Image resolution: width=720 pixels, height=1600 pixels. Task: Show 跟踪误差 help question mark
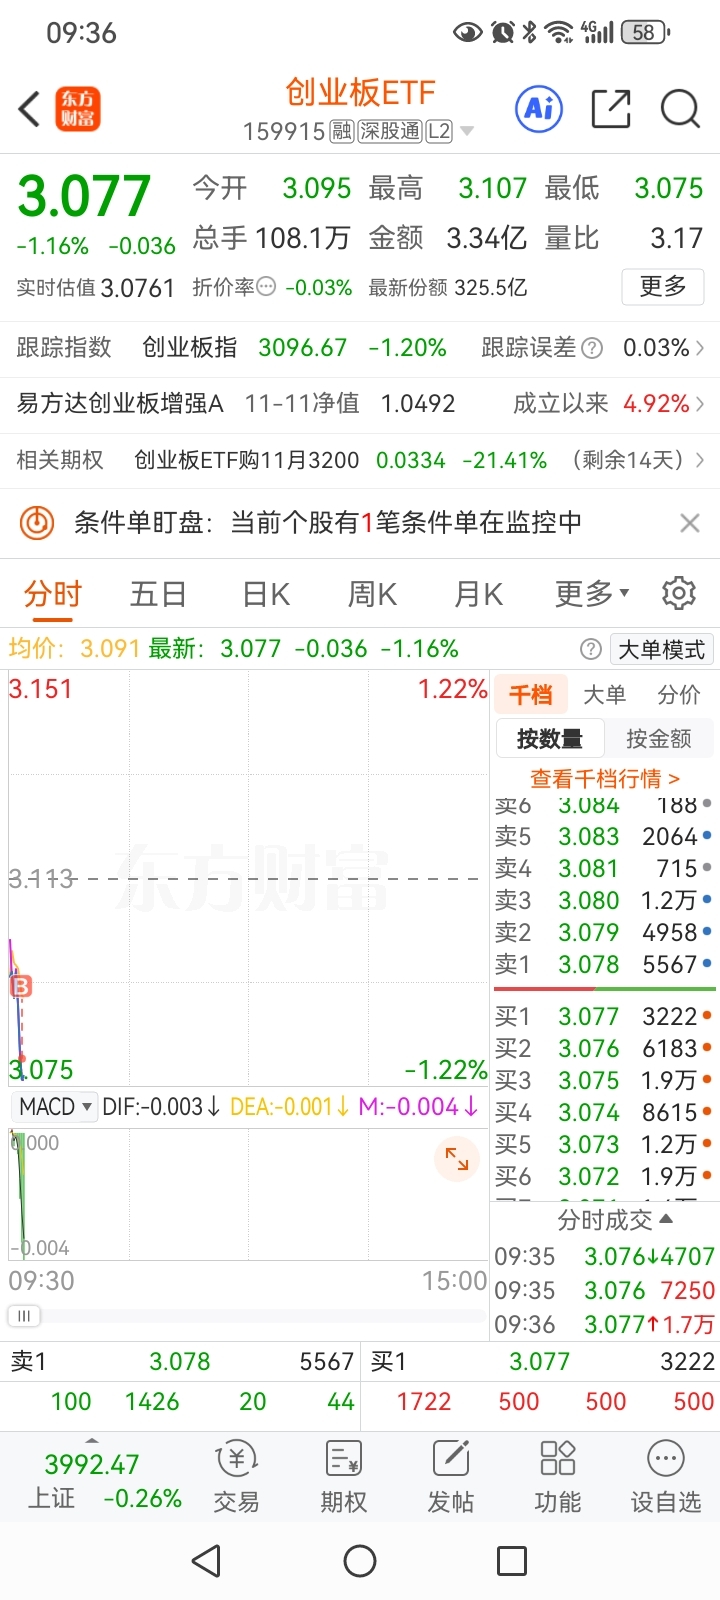[x=592, y=348]
